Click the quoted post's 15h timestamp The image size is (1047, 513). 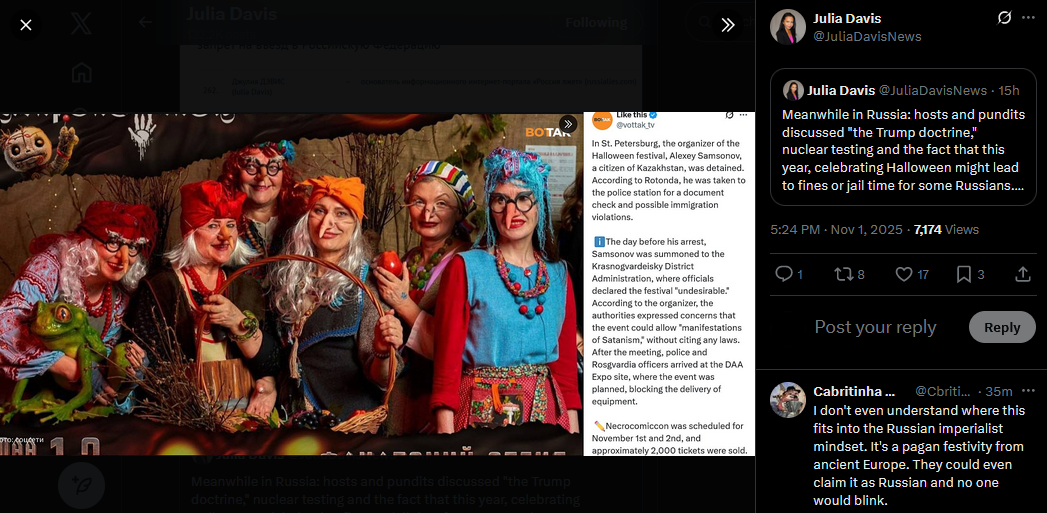[1009, 90]
